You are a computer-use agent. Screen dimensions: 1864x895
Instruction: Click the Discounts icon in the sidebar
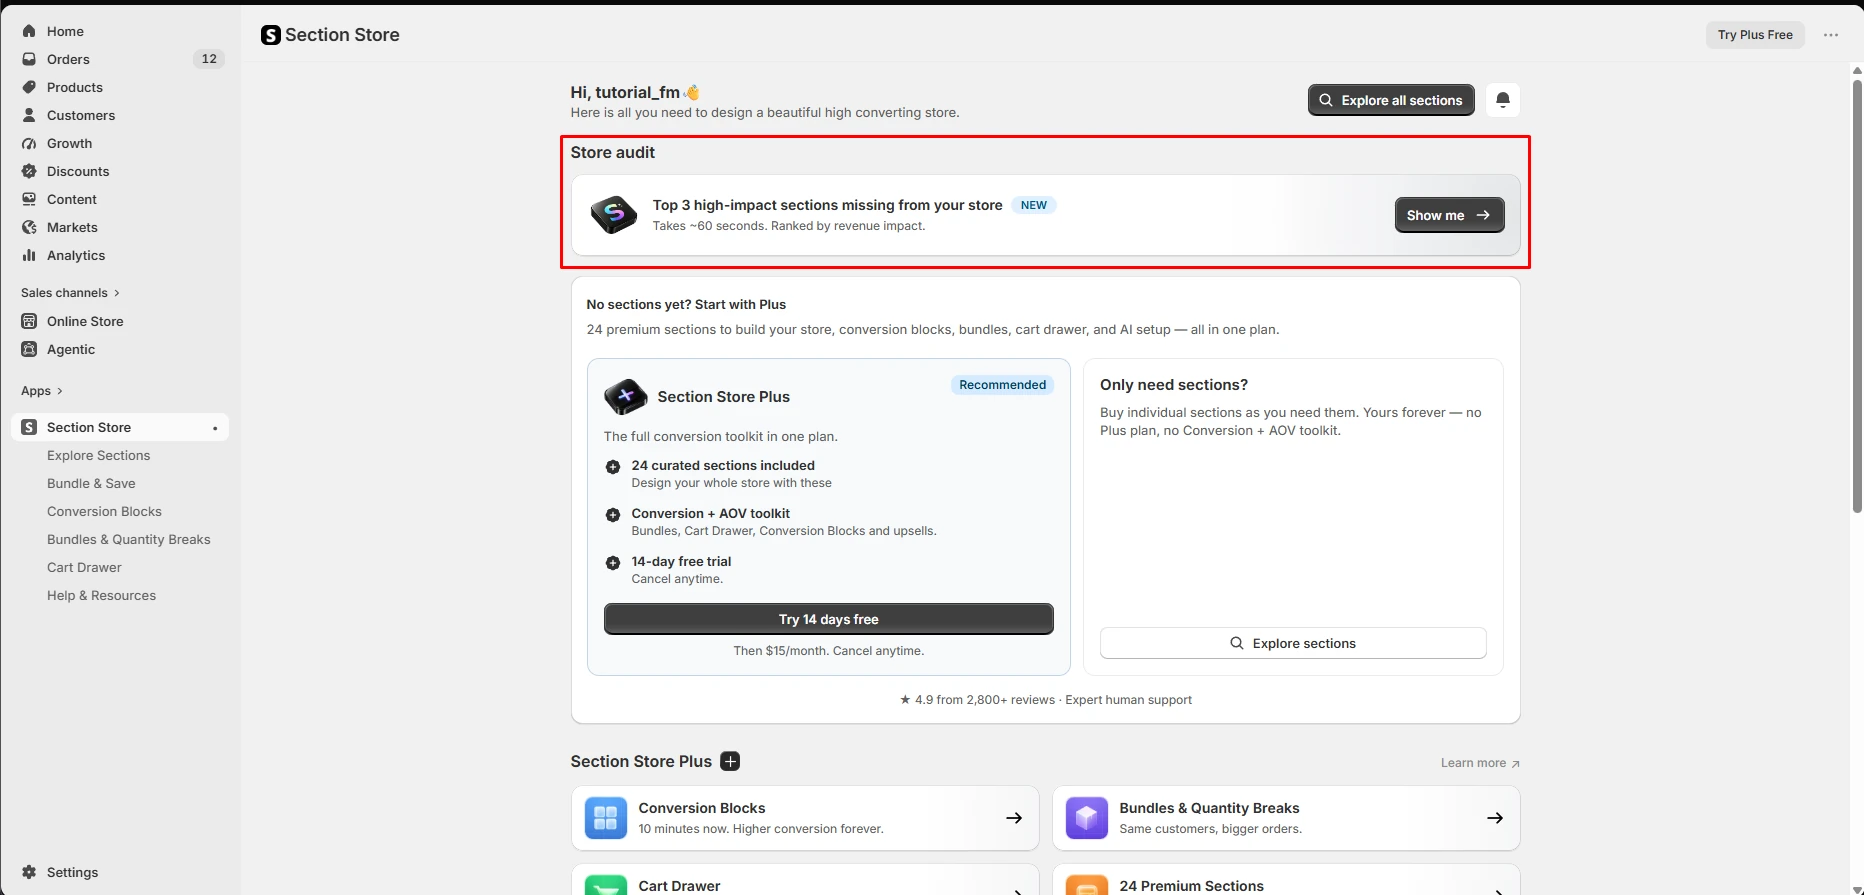(29, 171)
